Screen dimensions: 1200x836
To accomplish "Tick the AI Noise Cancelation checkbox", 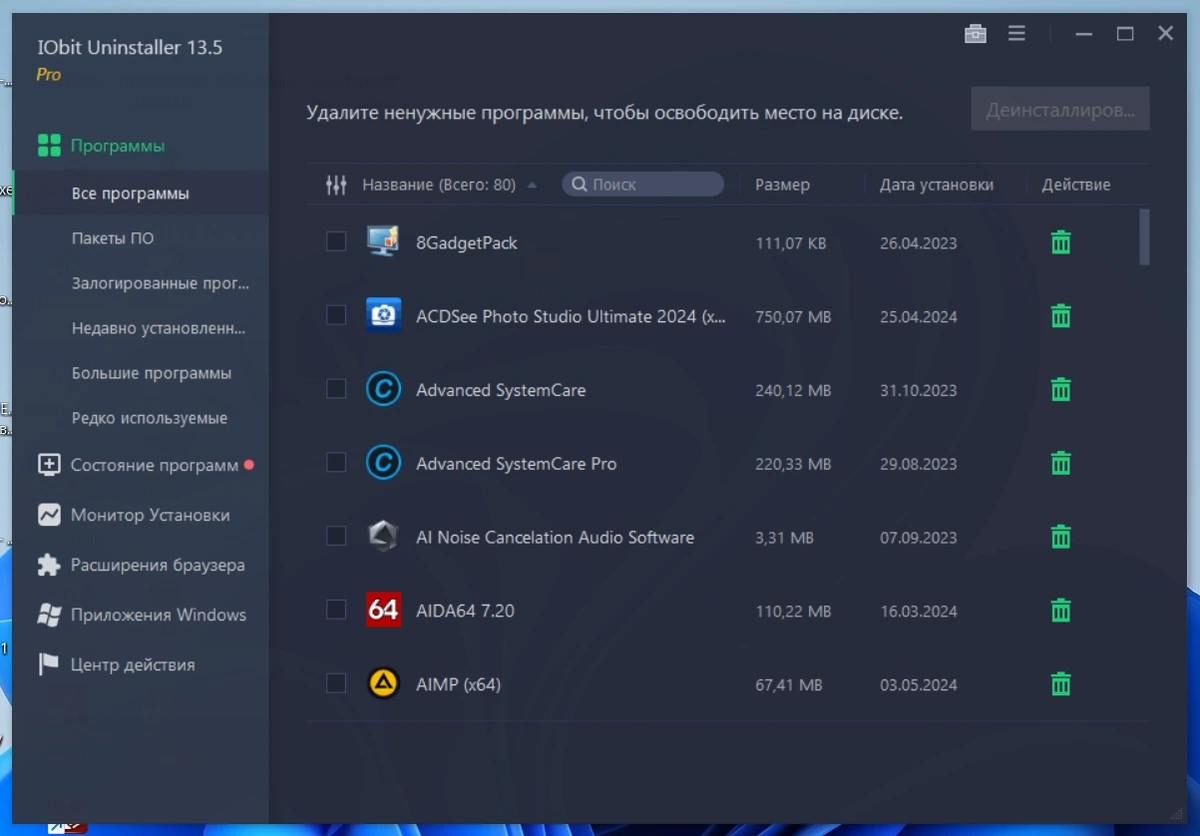I will point(336,536).
